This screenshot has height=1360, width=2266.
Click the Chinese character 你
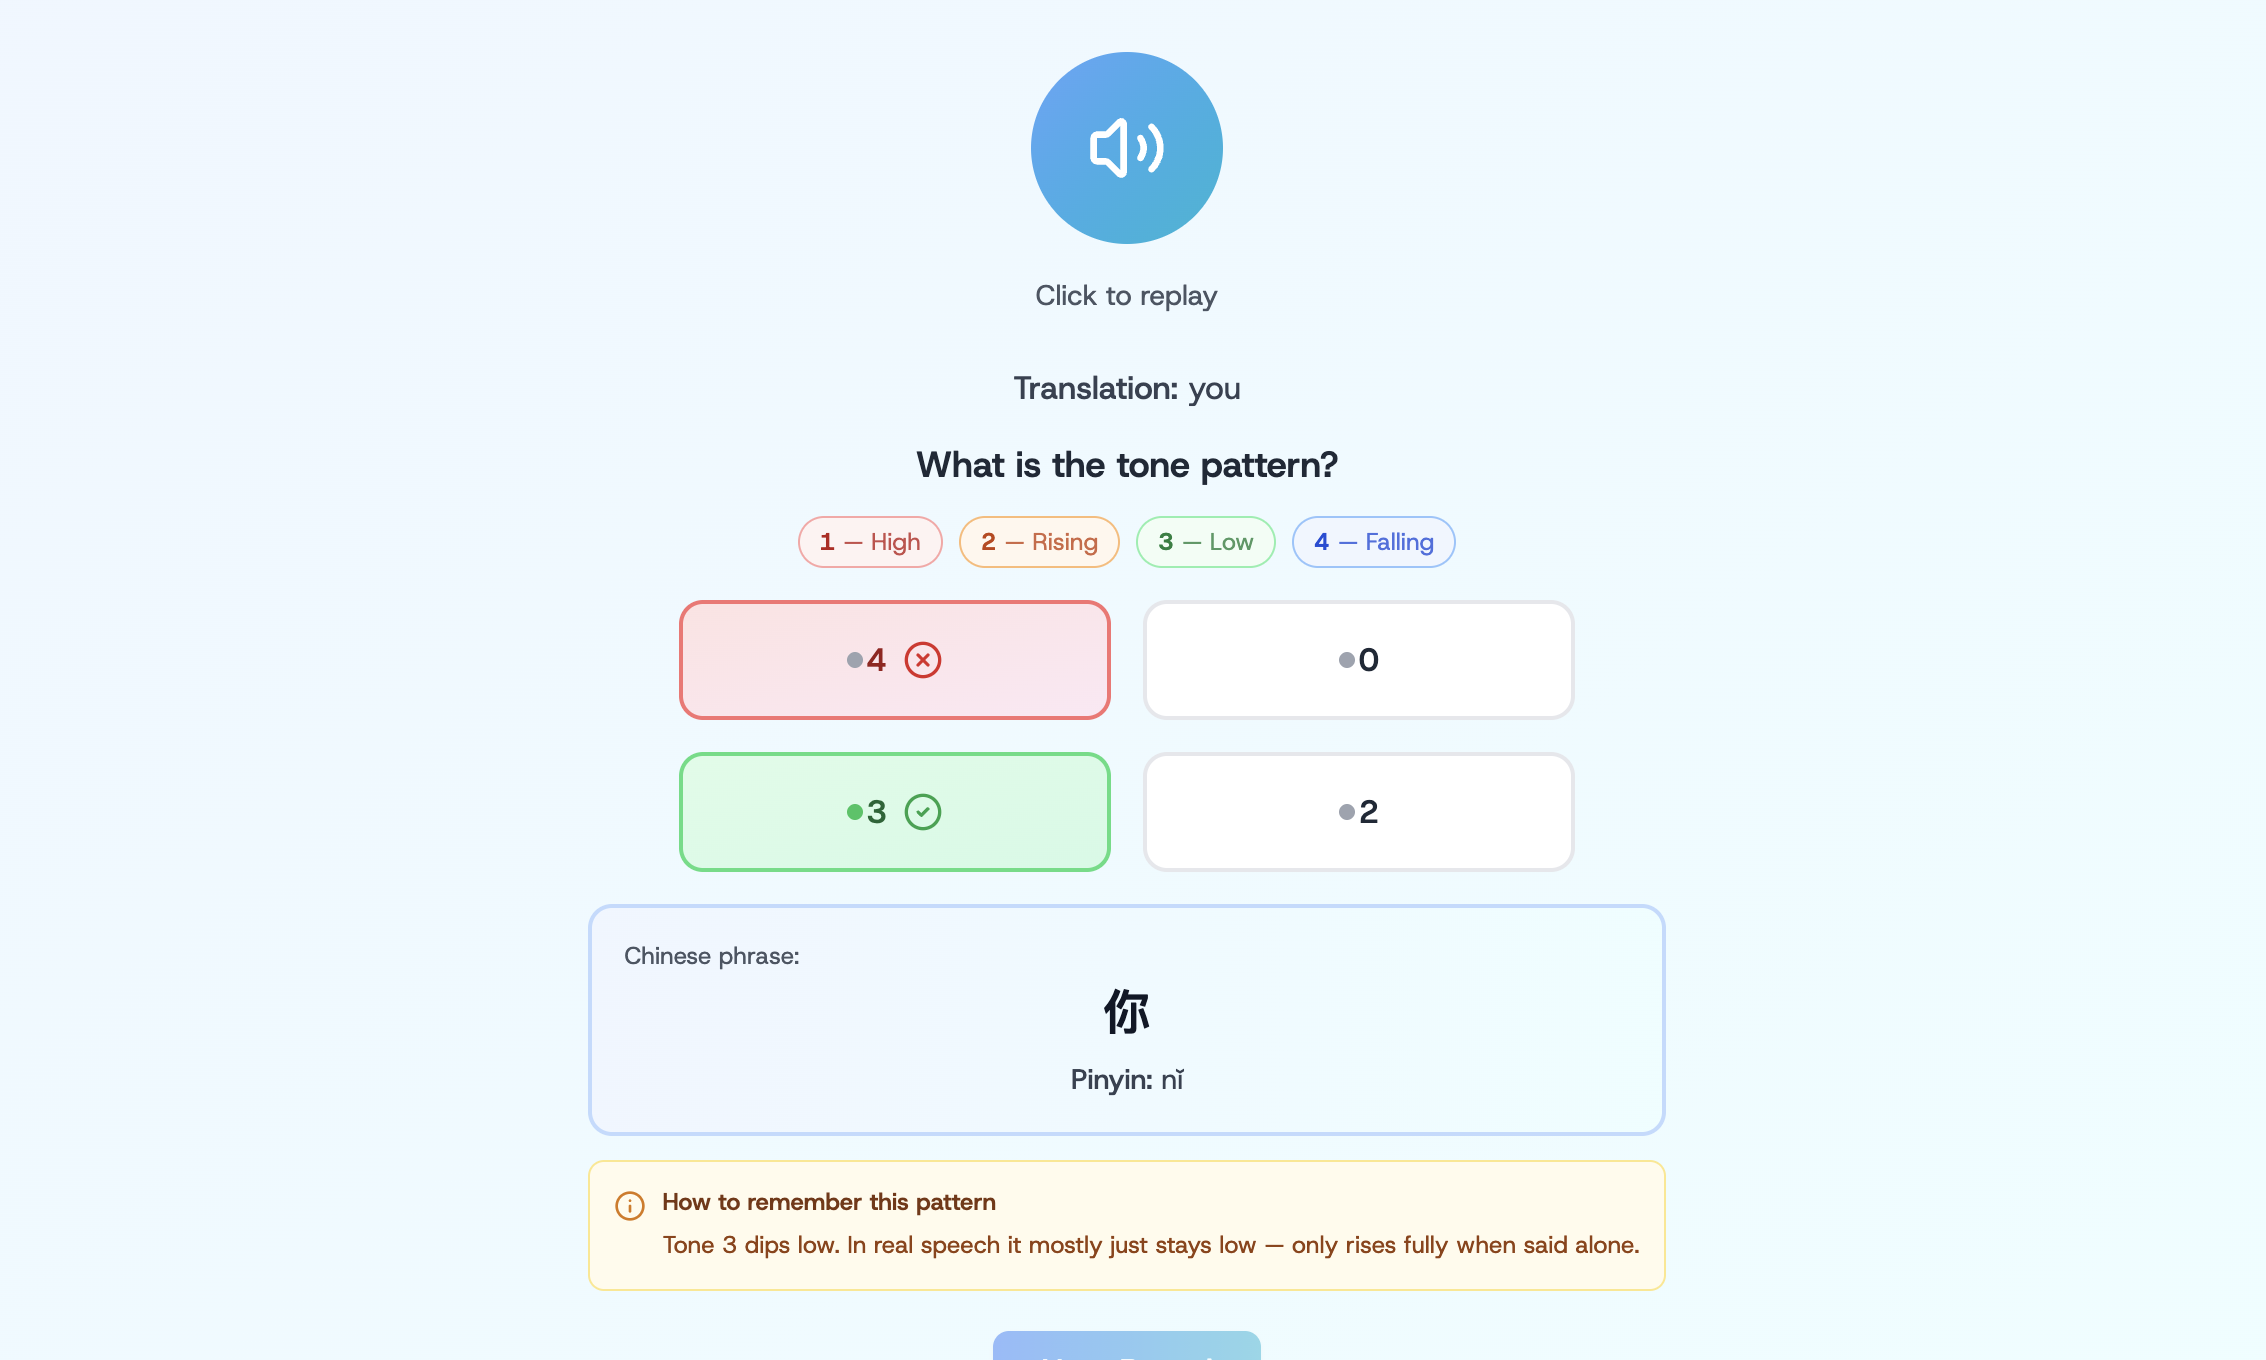pyautogui.click(x=1126, y=1012)
